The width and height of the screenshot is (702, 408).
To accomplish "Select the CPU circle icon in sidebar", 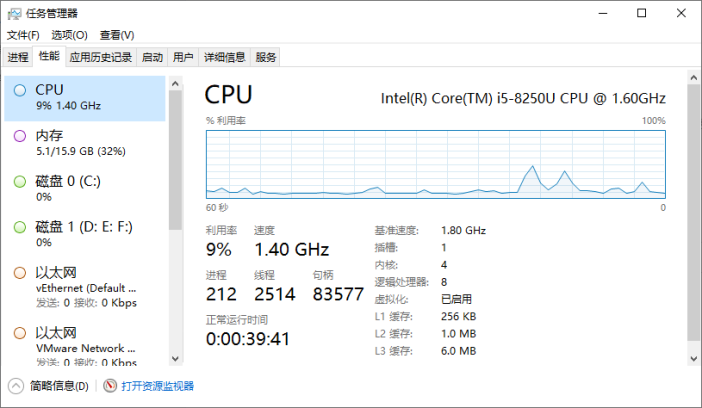I will click(20, 90).
